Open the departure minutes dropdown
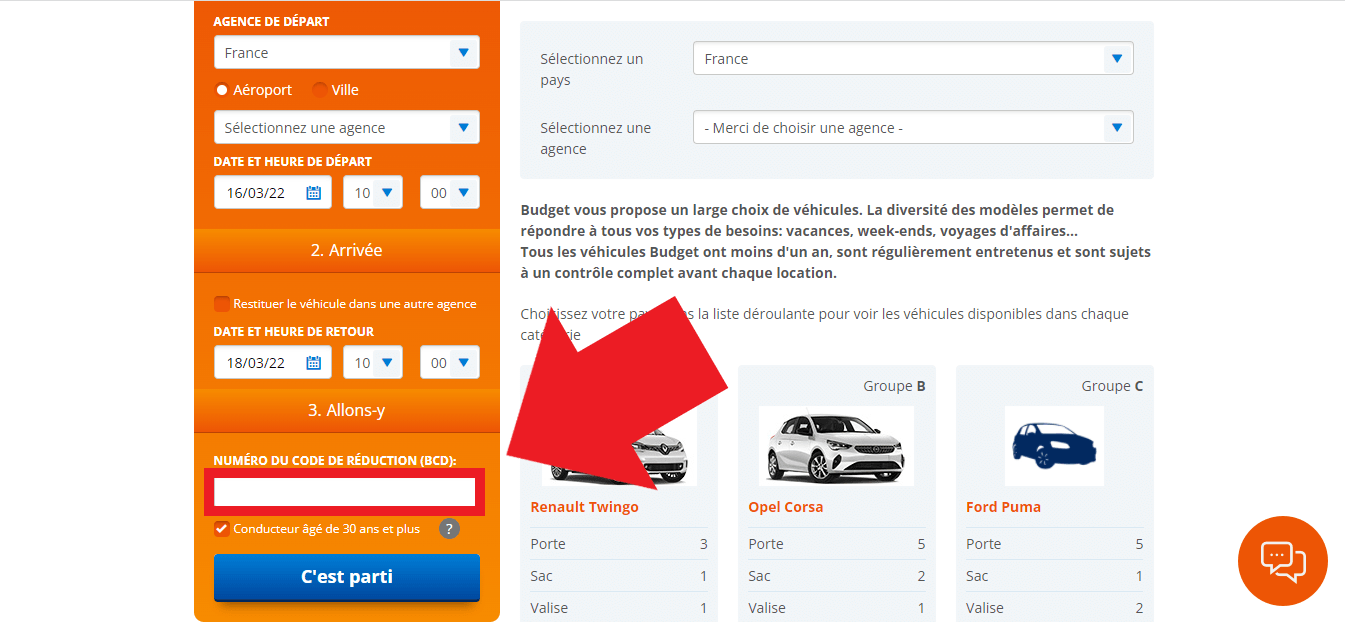This screenshot has height=622, width=1345. tap(450, 193)
